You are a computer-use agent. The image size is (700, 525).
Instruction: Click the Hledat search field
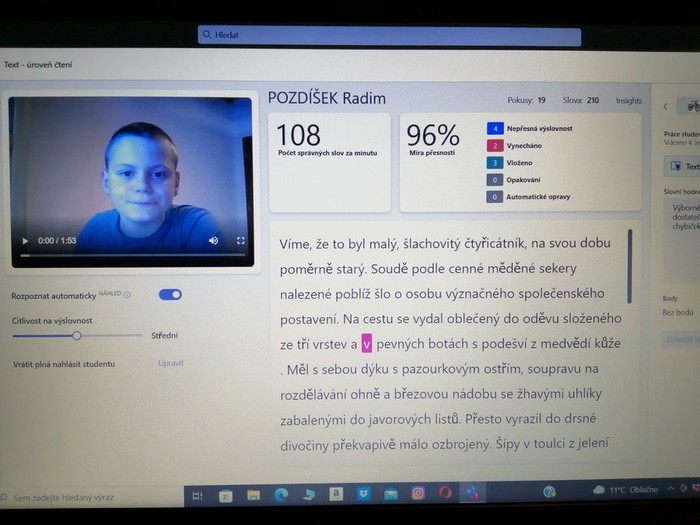[x=389, y=35]
